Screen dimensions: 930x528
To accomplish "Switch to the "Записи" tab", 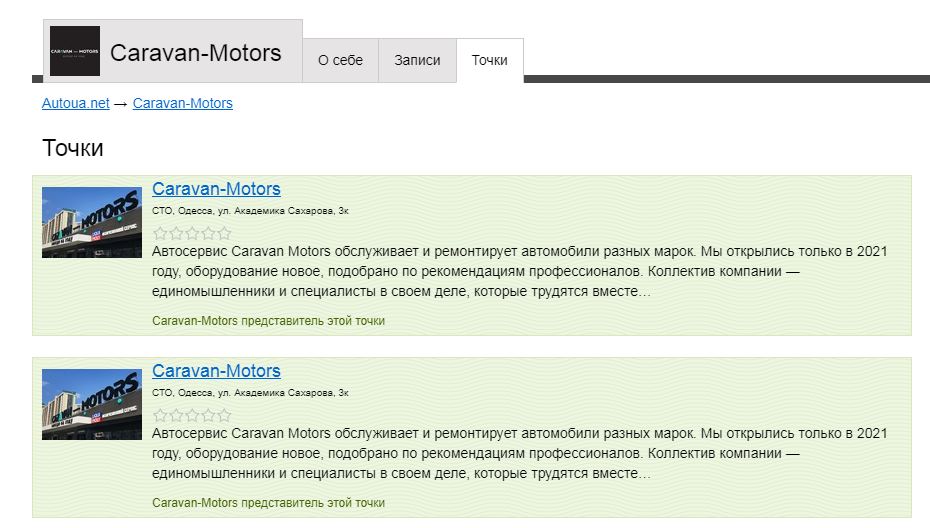I will pyautogui.click(x=417, y=60).
